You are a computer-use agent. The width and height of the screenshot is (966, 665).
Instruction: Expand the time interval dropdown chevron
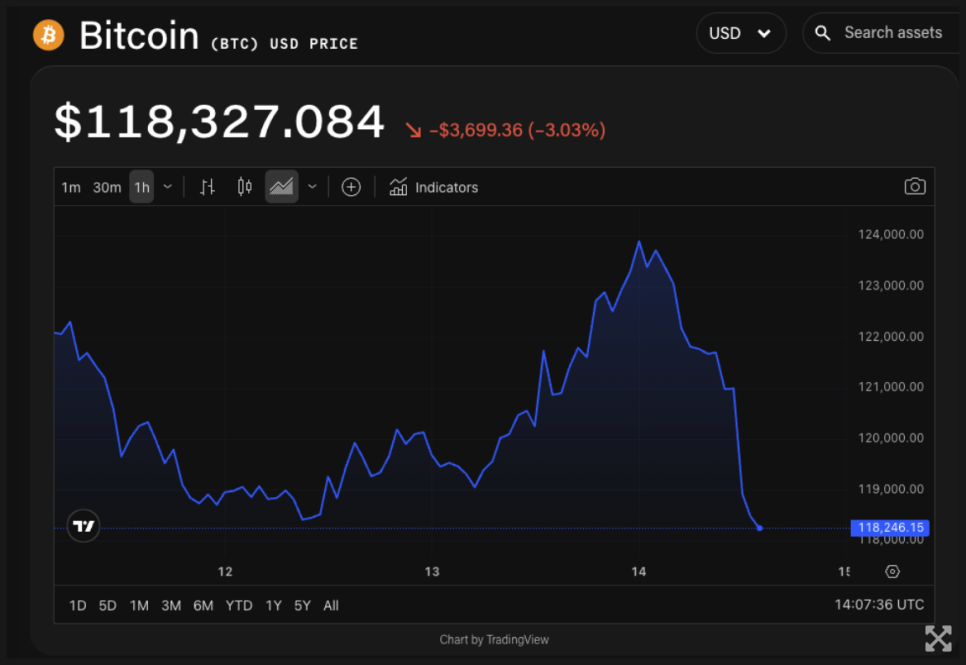click(x=168, y=187)
